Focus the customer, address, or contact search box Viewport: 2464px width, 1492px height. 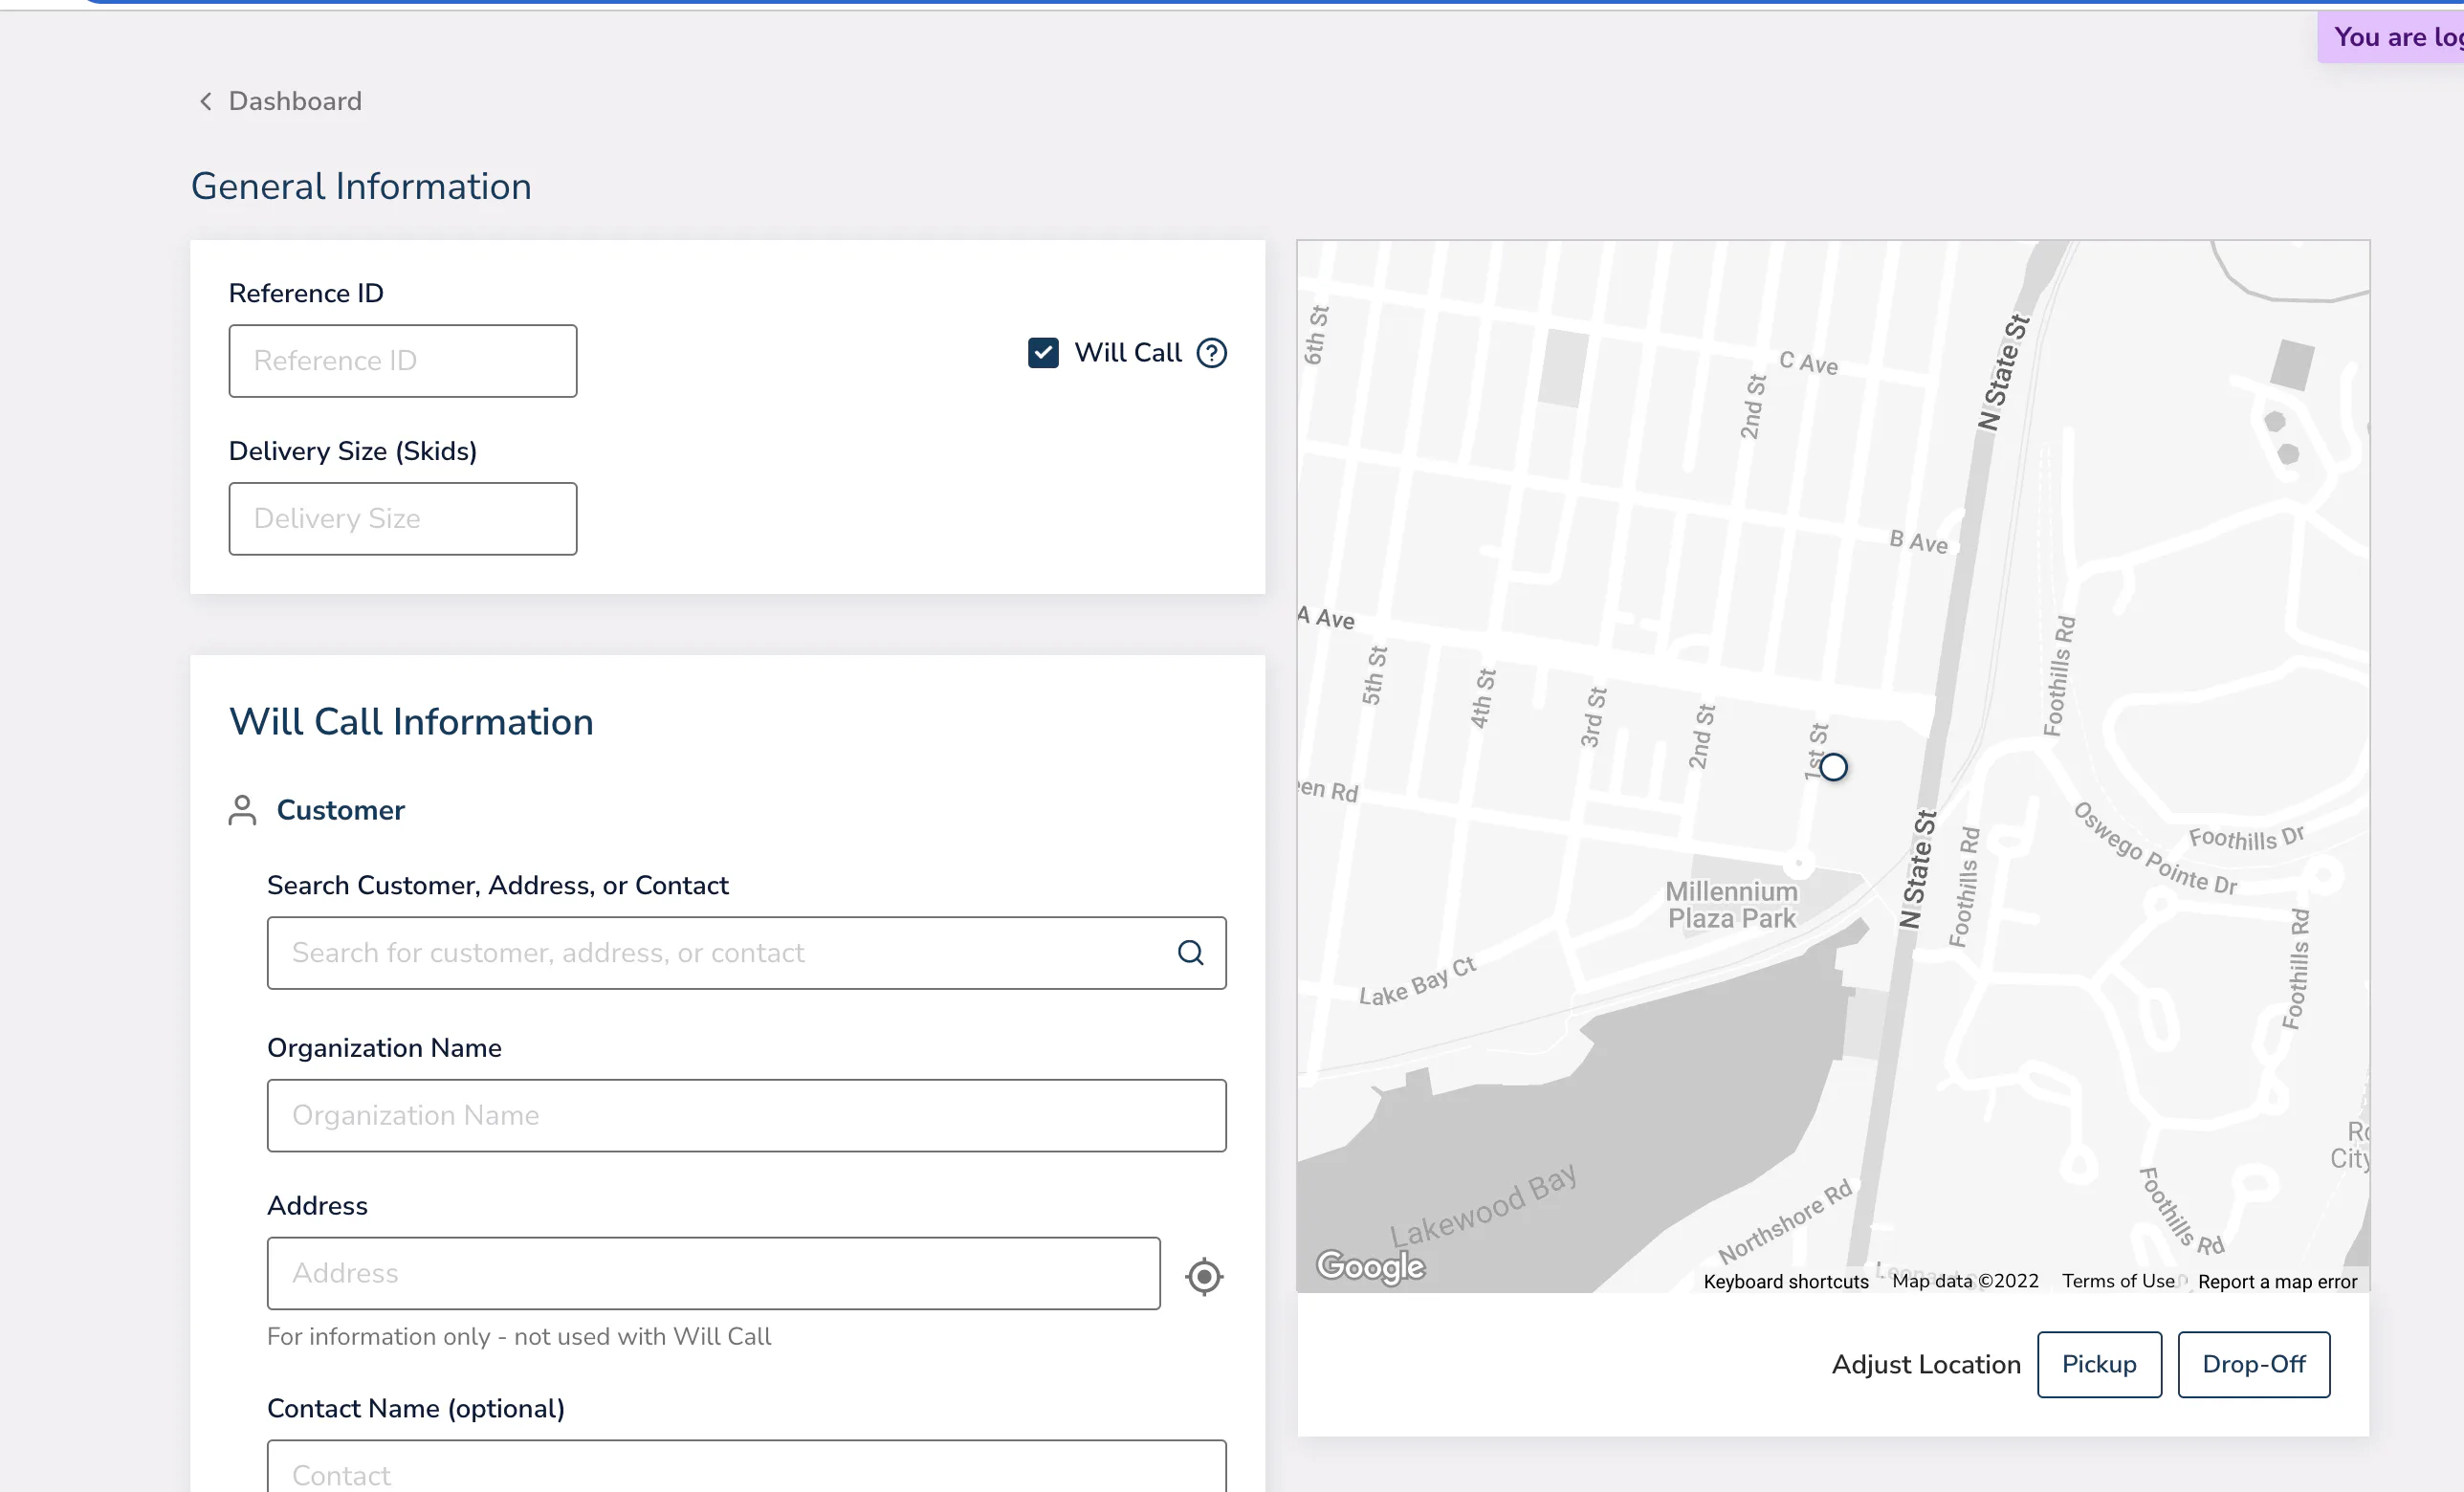tap(747, 953)
